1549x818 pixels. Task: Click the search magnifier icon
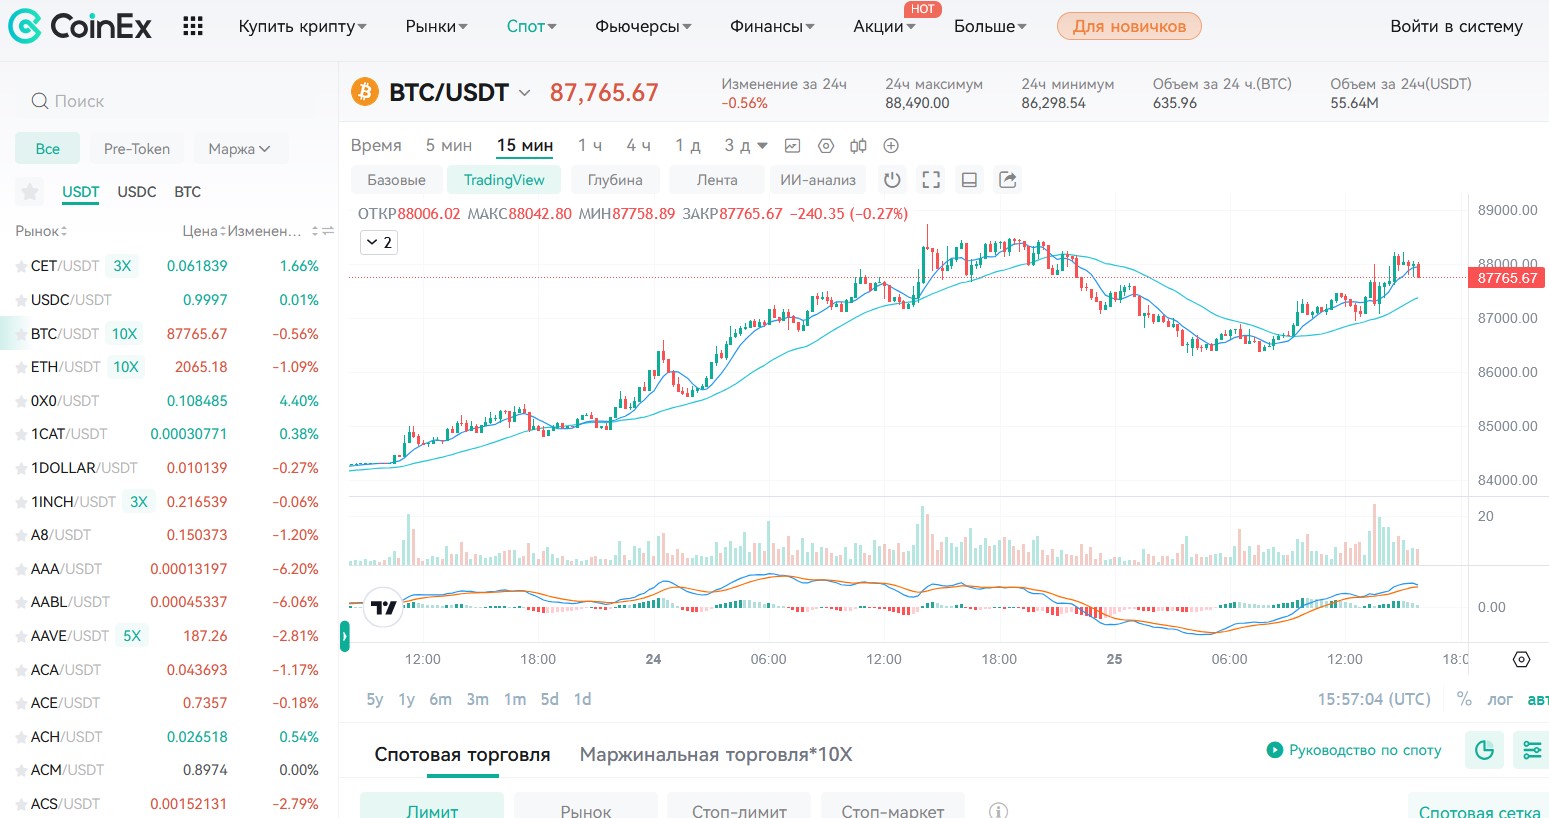pyautogui.click(x=40, y=101)
